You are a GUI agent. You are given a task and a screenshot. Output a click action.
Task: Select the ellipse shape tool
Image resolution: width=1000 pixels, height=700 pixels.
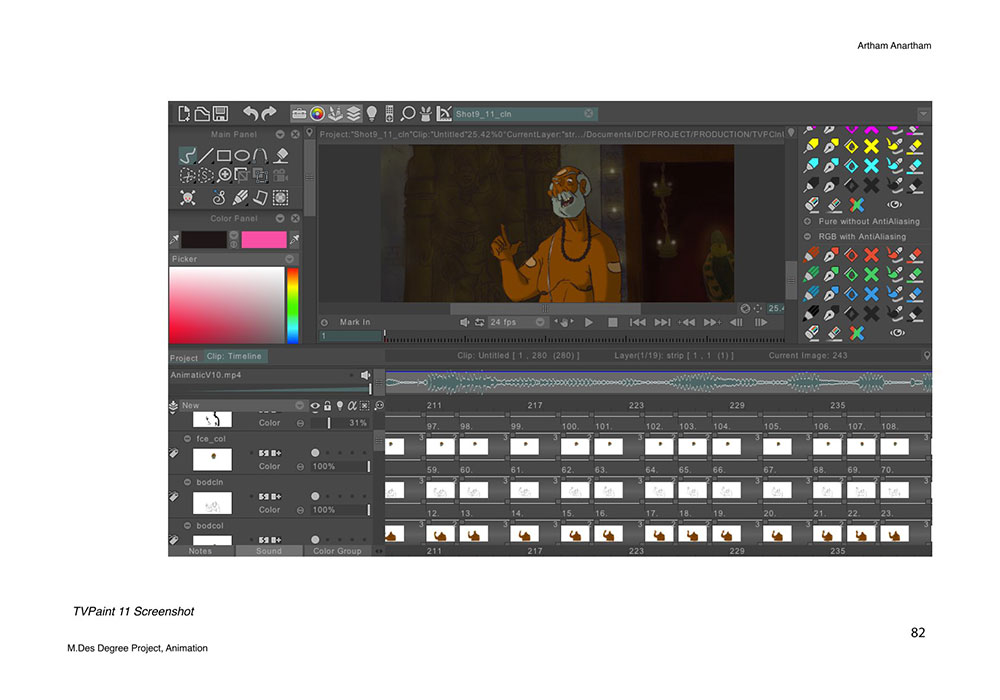tap(241, 154)
